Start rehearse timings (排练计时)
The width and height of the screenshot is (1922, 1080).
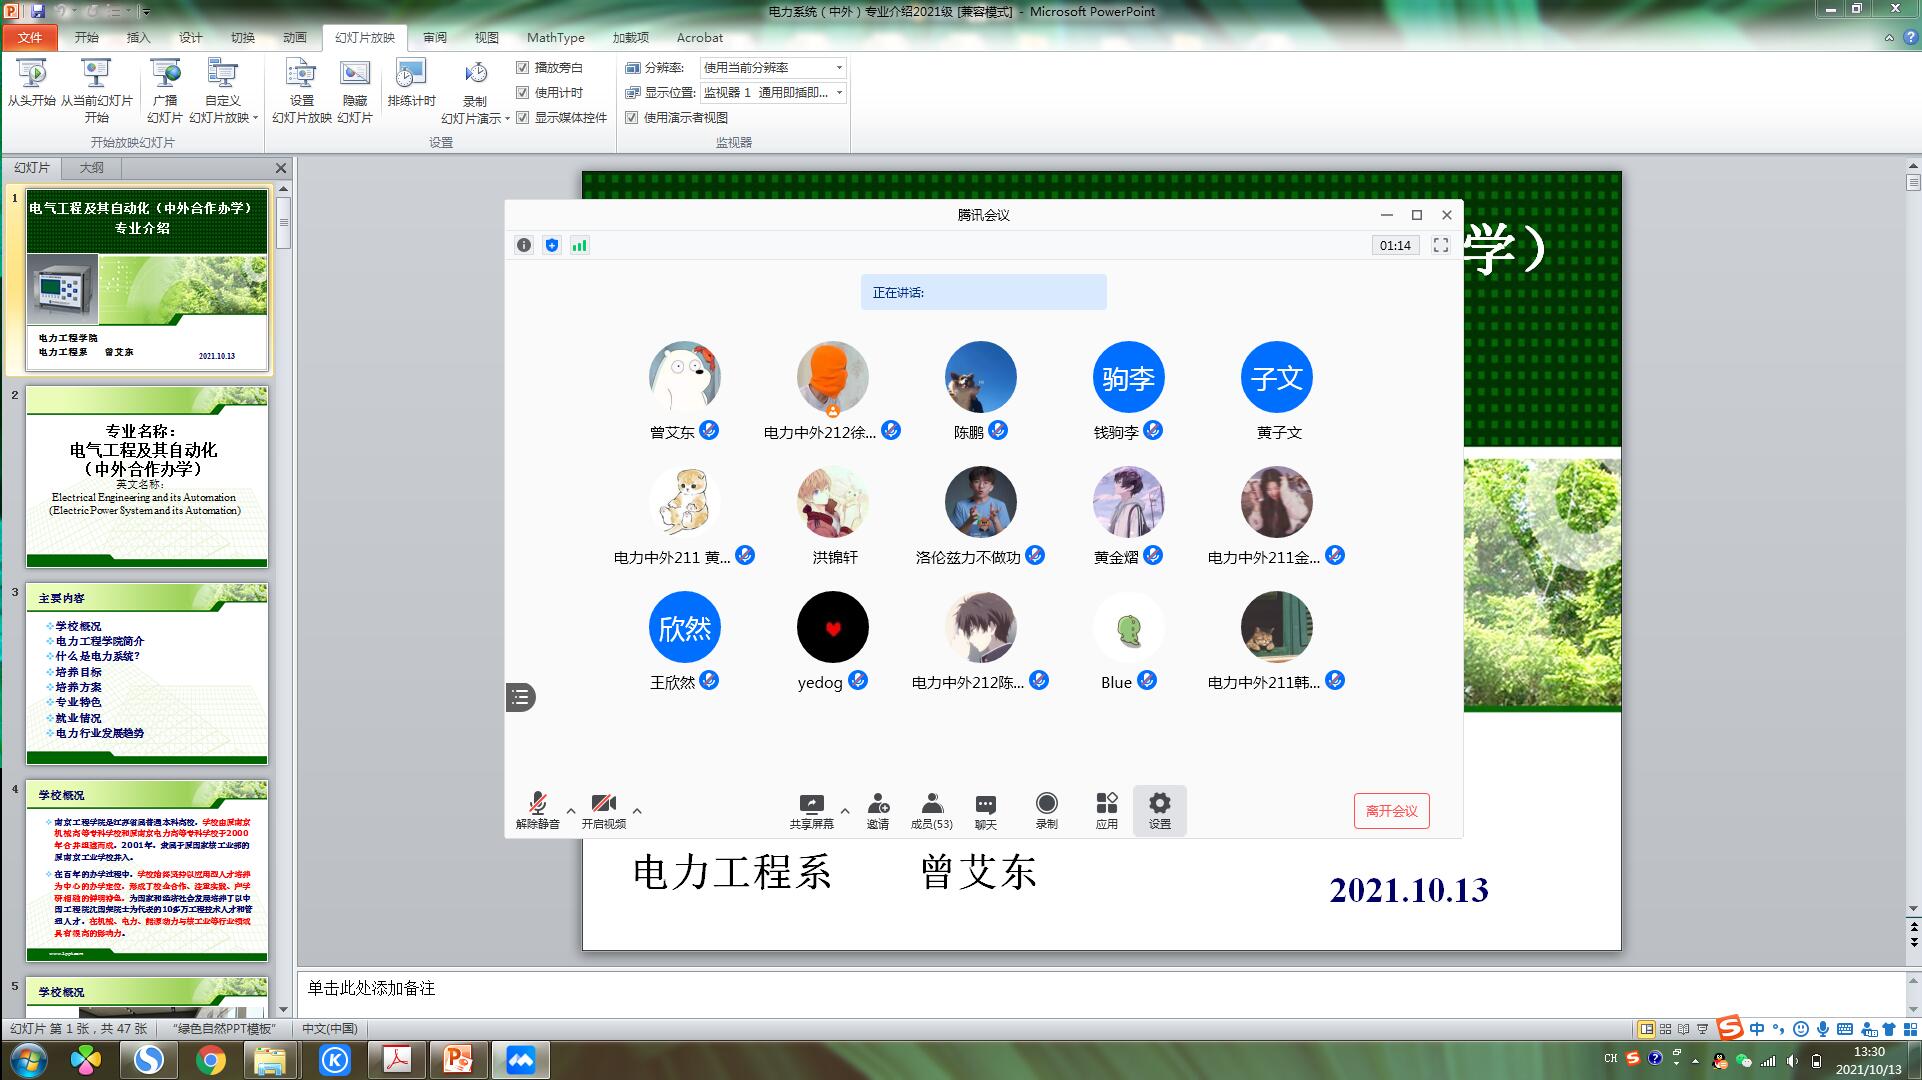click(x=411, y=82)
